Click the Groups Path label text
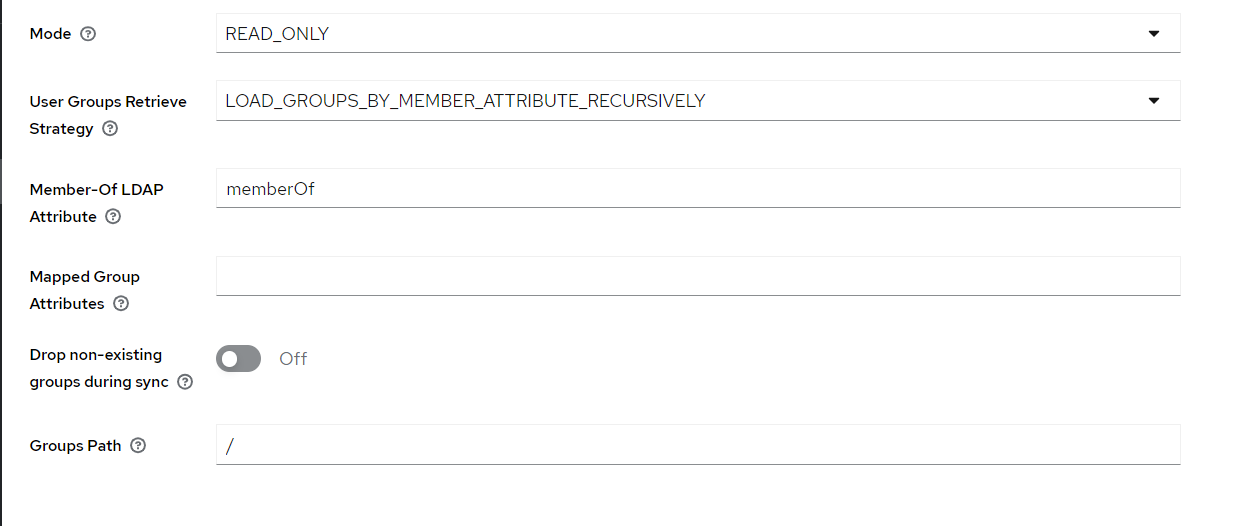Image resolution: width=1251 pixels, height=526 pixels. point(76,446)
